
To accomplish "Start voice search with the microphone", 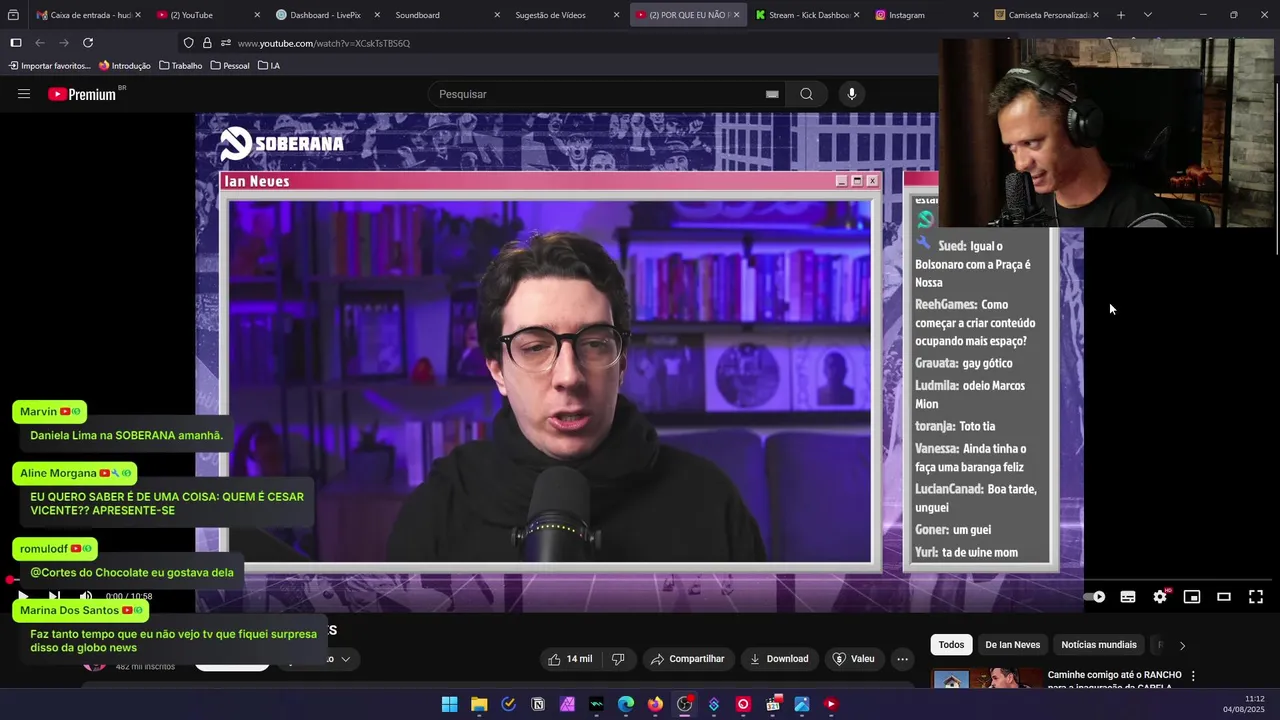I will click(x=852, y=94).
